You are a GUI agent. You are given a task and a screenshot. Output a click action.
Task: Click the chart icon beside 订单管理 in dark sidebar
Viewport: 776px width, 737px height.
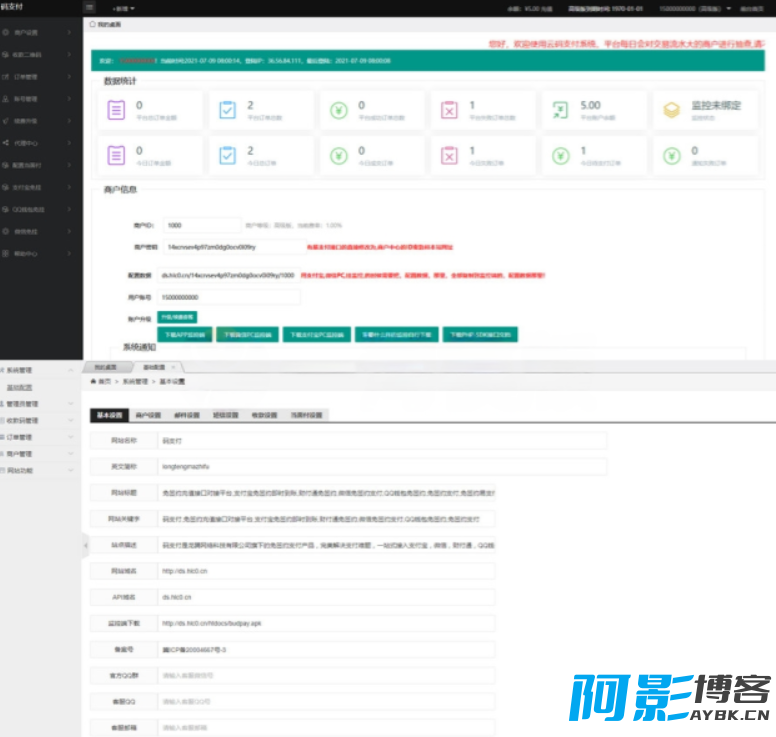[x=5, y=77]
